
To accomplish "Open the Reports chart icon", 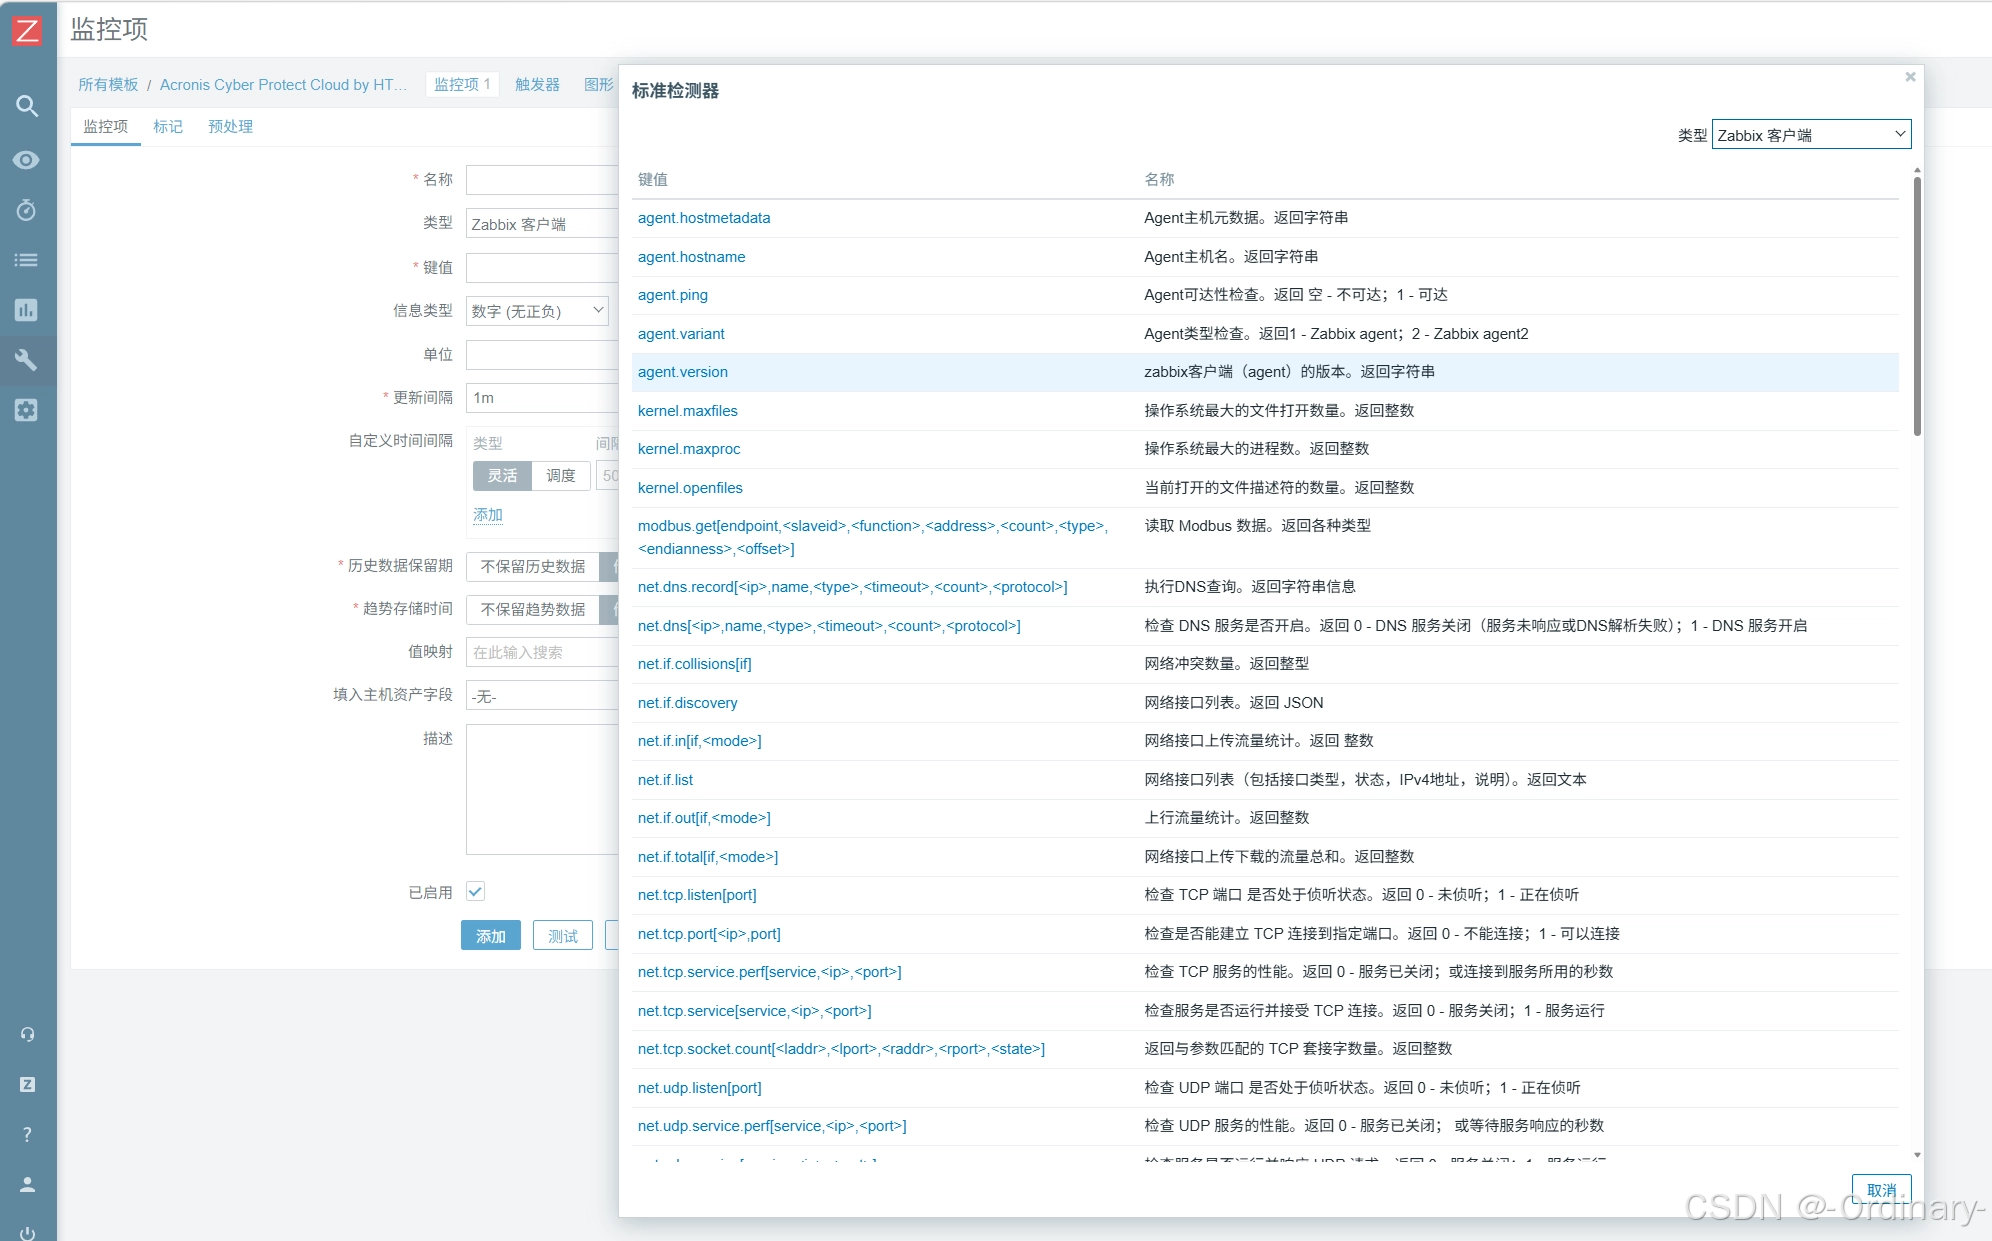I will pyautogui.click(x=27, y=310).
